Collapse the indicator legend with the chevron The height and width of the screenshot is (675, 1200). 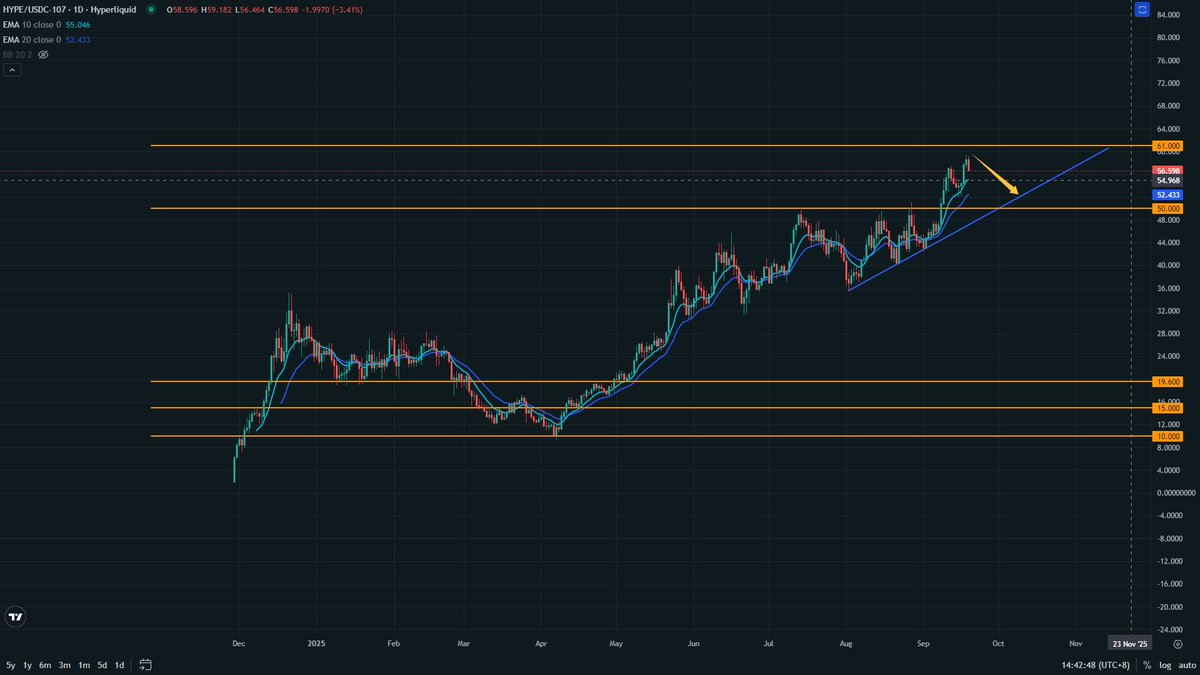(13, 70)
